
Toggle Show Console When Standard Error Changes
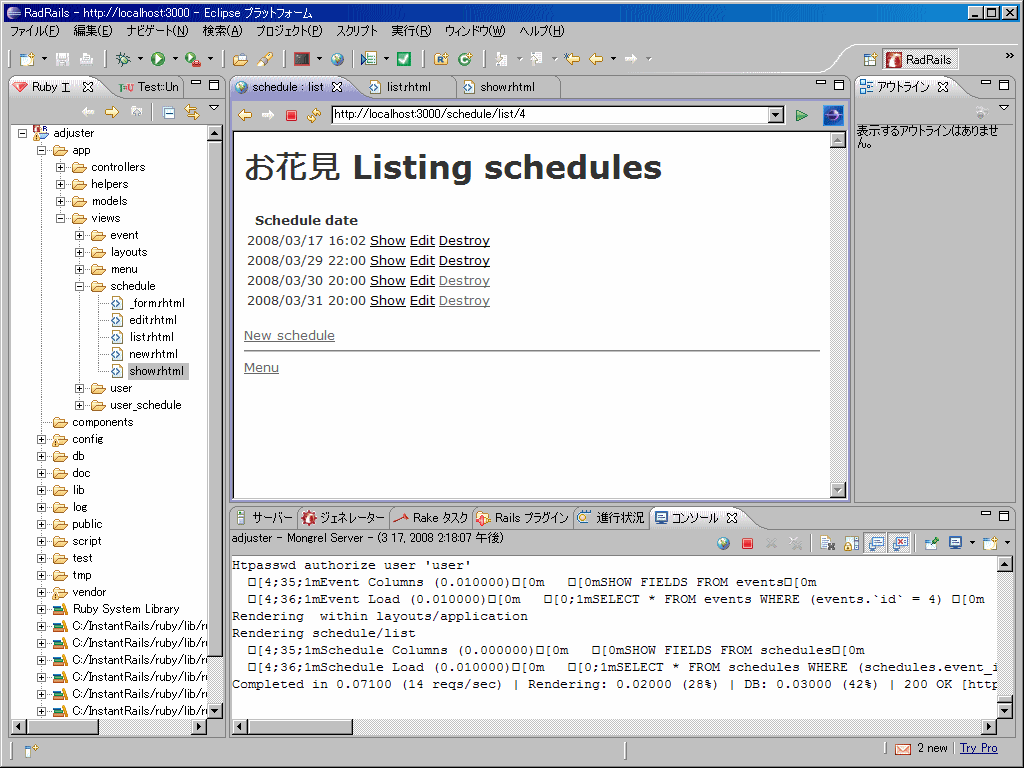[901, 543]
